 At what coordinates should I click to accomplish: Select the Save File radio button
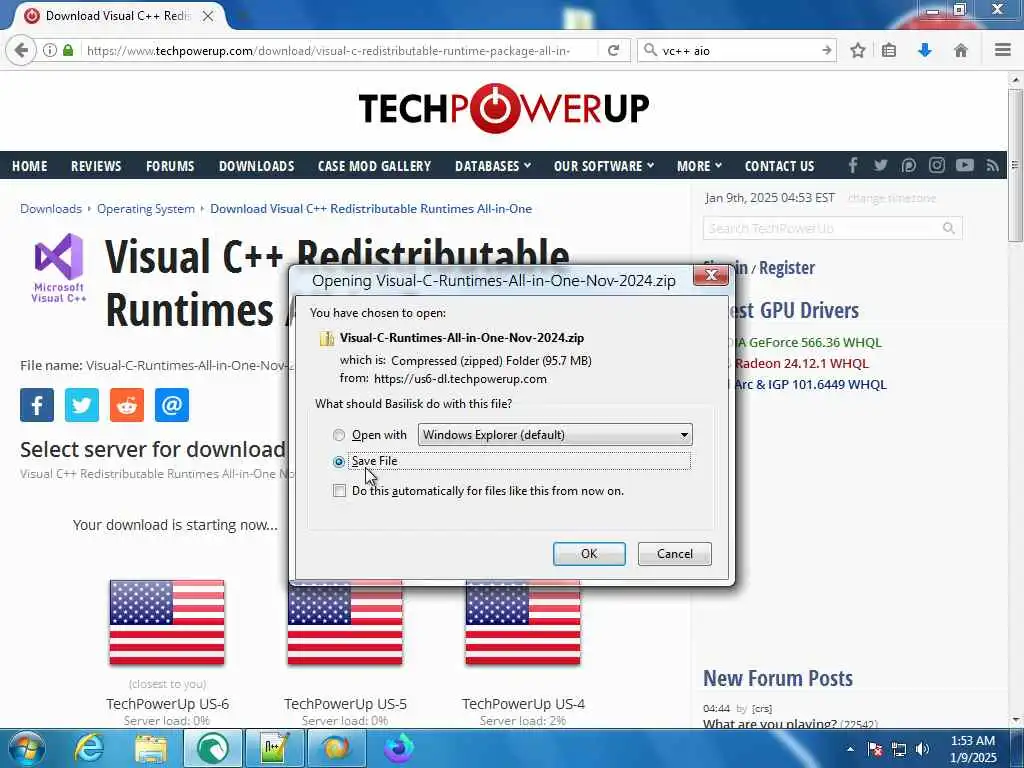[339, 462]
